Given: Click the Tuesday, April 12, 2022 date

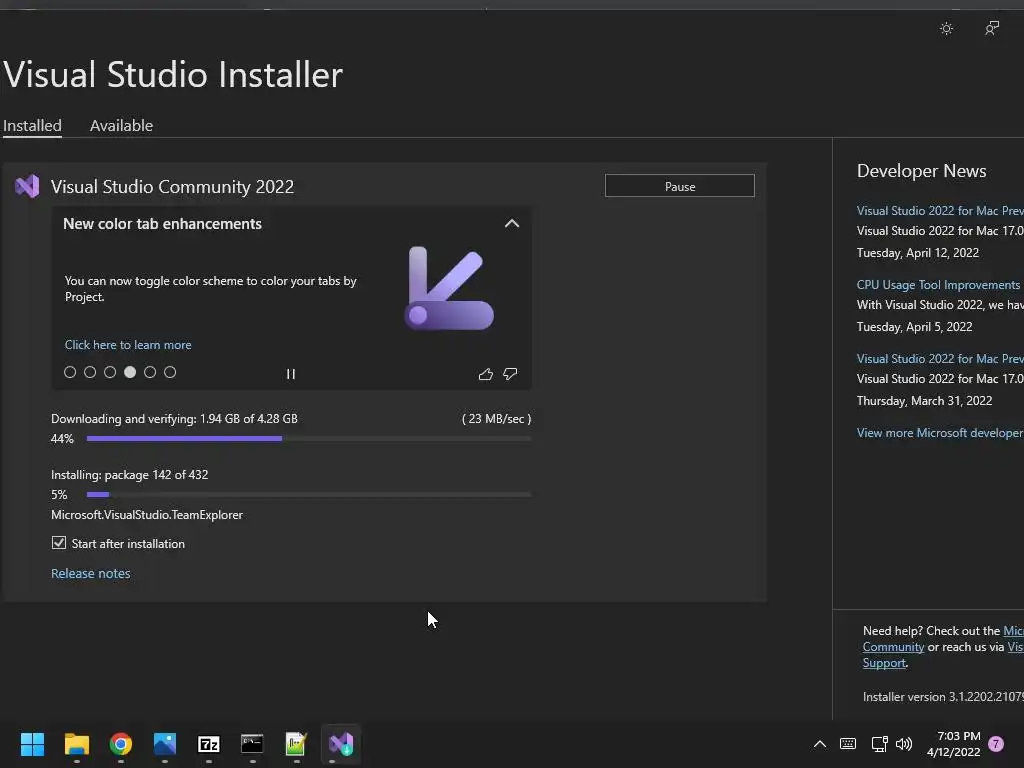Looking at the screenshot, I should click(x=918, y=253).
